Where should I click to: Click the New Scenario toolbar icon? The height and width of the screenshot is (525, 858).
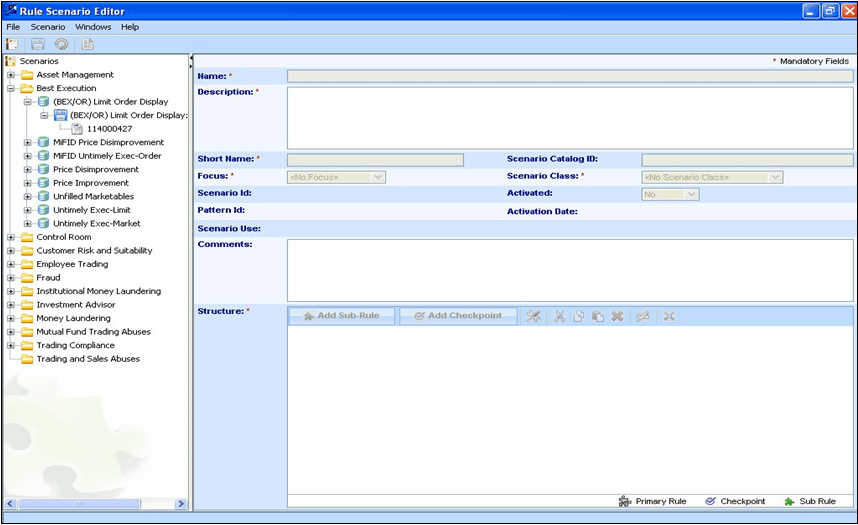pos(12,44)
